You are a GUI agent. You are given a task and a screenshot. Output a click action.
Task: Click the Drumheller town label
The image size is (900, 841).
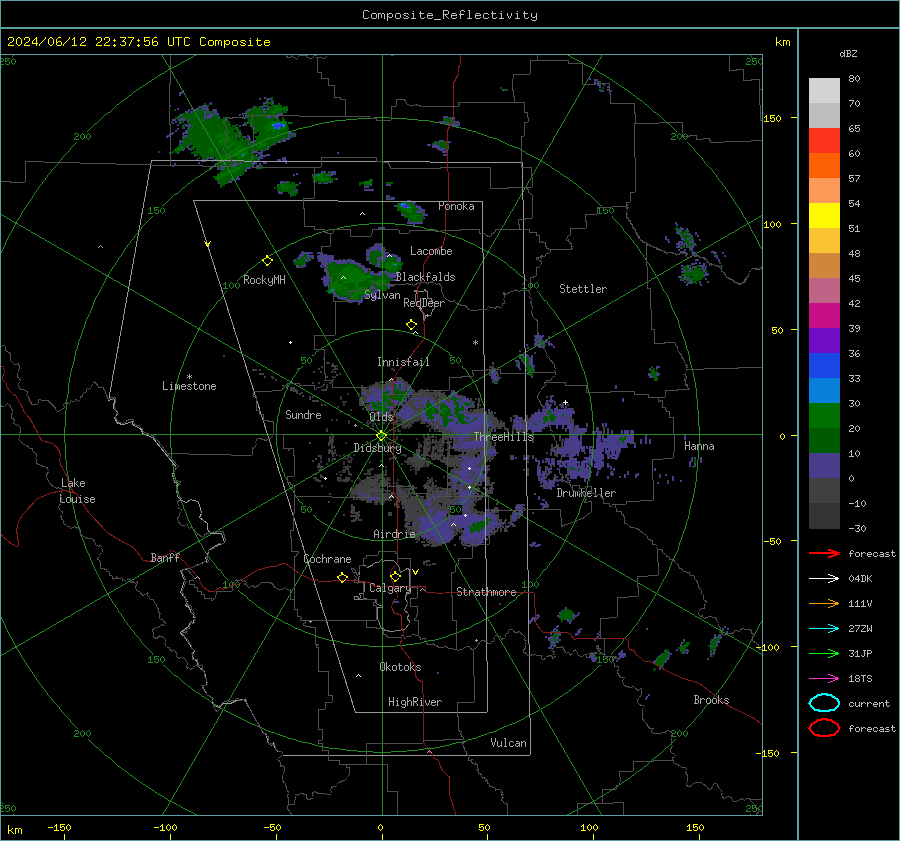pyautogui.click(x=586, y=493)
